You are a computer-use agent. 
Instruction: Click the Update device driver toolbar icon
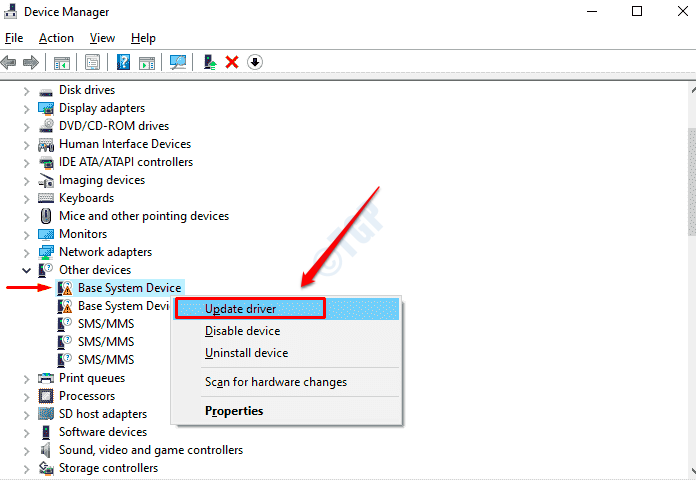(x=210, y=62)
